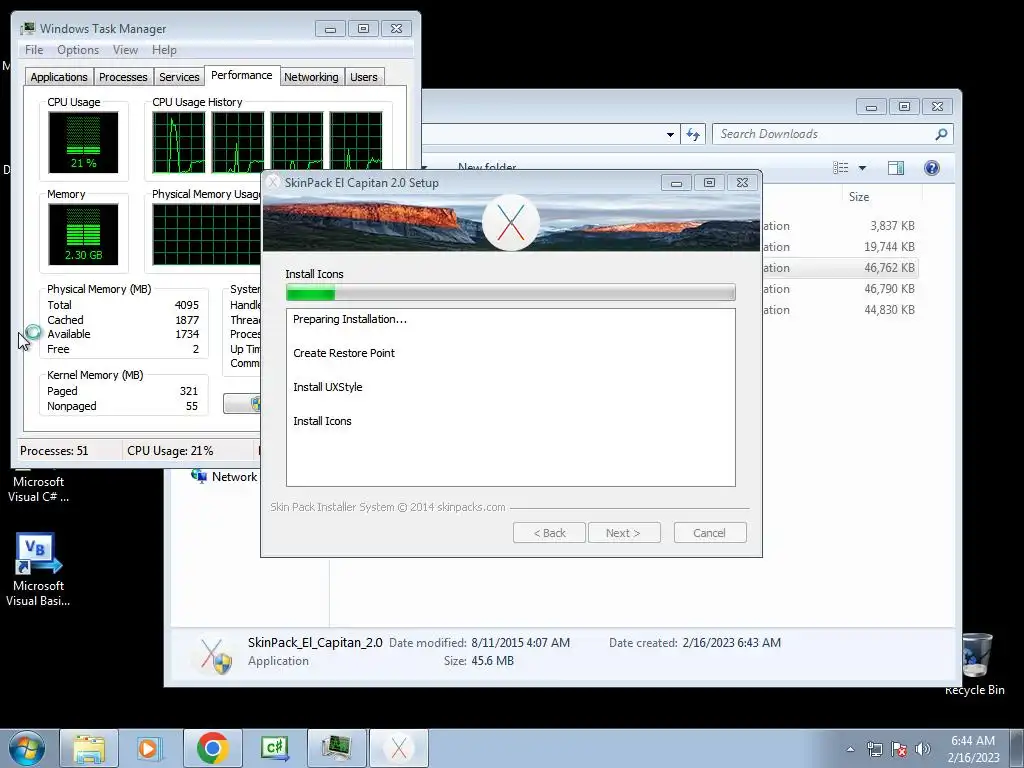Screen dimensions: 1024x768
Task: Open the Windows Start menu orb
Action: tap(27, 748)
